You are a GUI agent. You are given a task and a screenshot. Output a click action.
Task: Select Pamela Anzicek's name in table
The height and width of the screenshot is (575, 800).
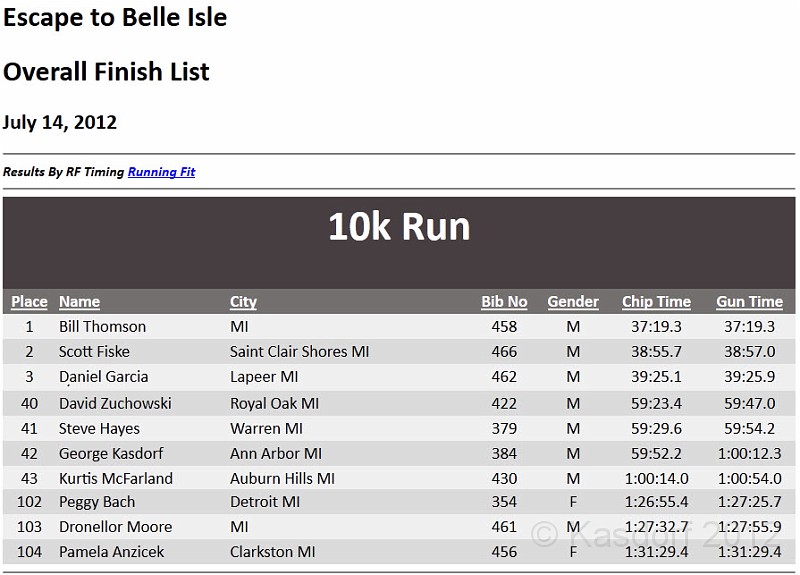pyautogui.click(x=112, y=552)
